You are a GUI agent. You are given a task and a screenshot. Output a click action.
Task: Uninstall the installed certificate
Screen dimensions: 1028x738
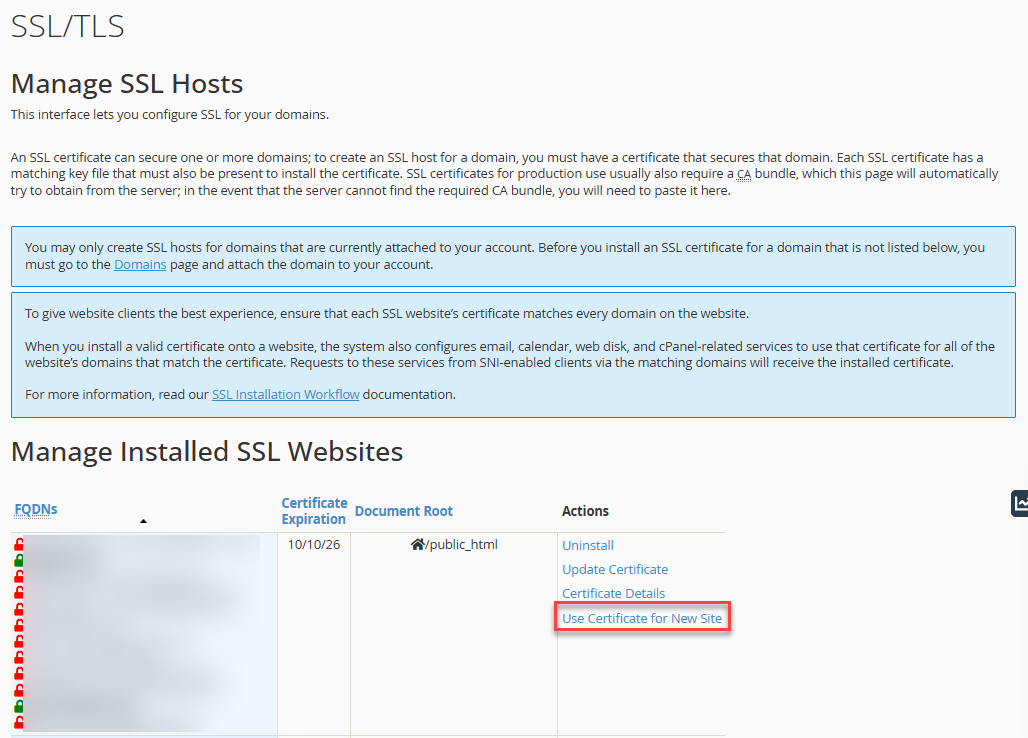pyautogui.click(x=588, y=545)
